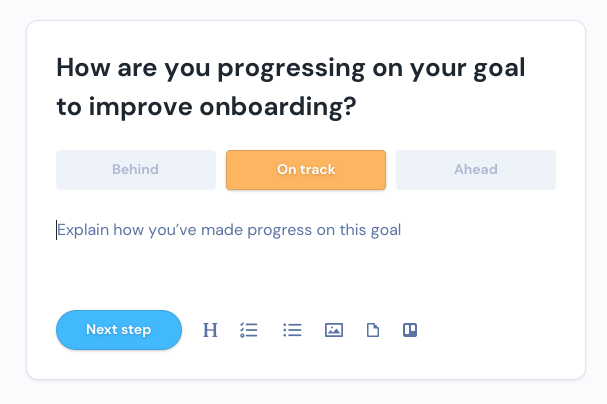Switch the status to Ahead
Viewport: 607px width, 404px height.
coord(476,170)
